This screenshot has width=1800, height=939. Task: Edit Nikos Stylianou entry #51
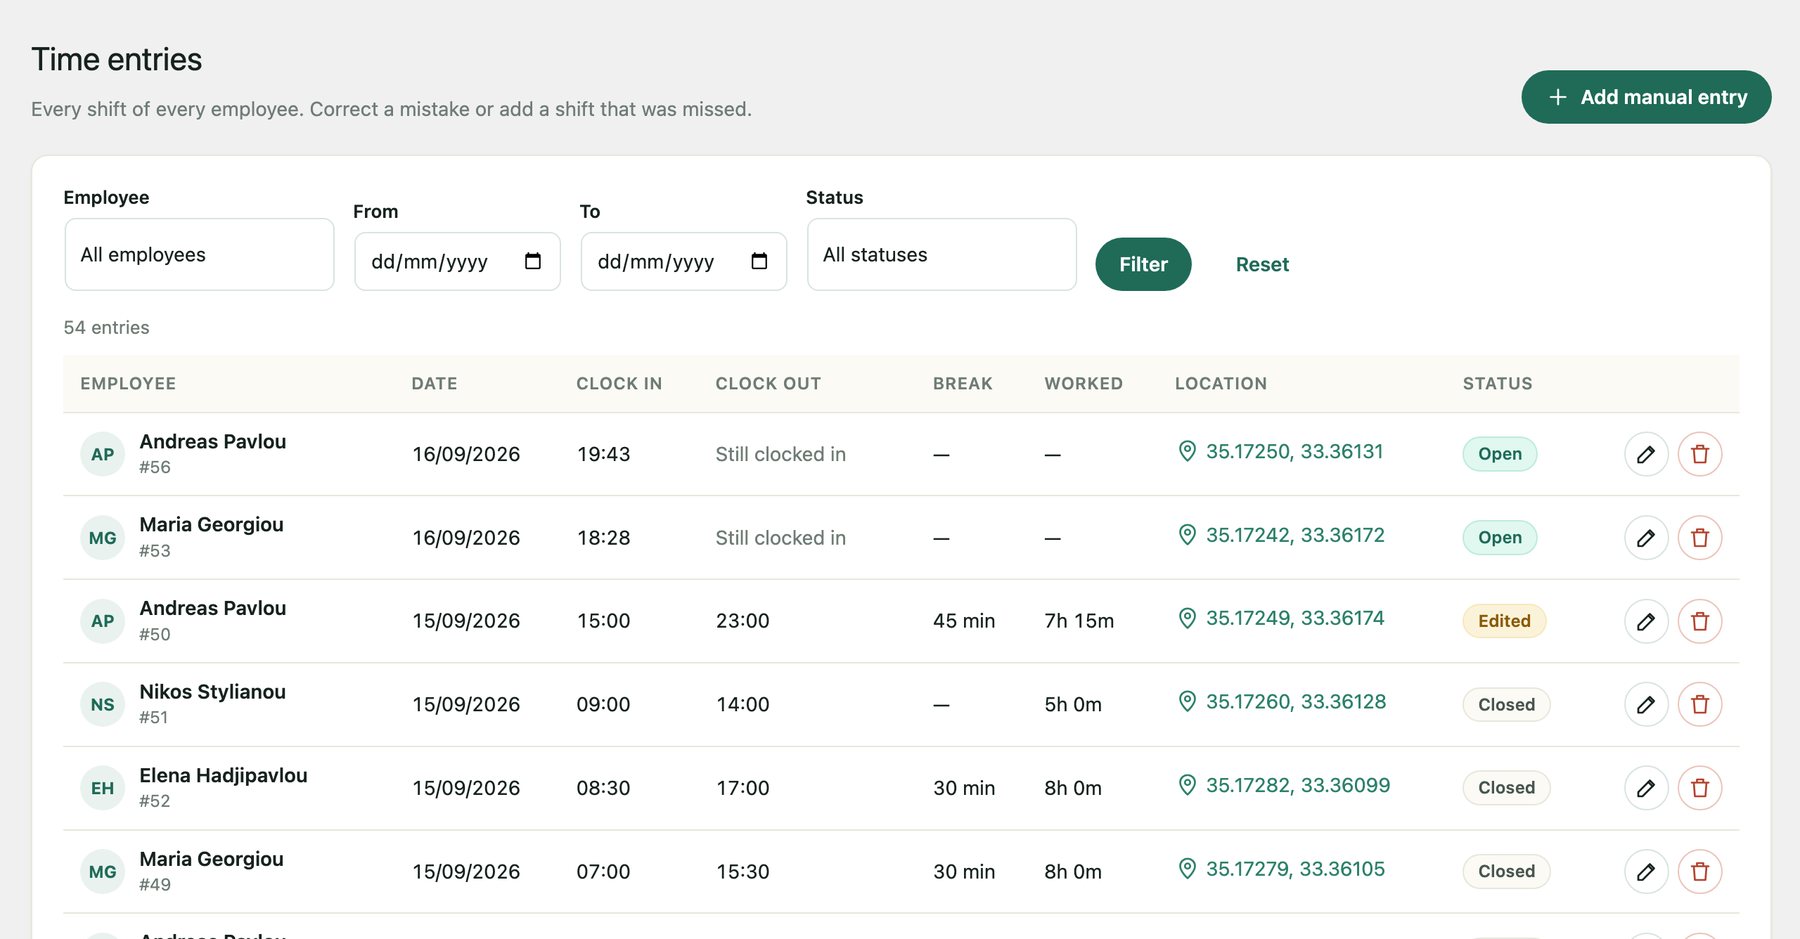(x=1646, y=705)
